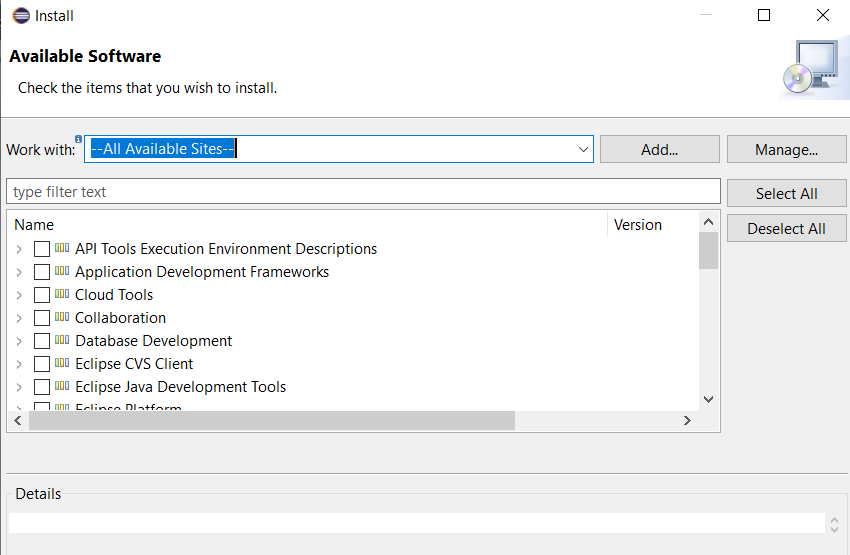Expand Application Development Frameworks node
The width and height of the screenshot is (850, 555).
[x=19, y=272]
